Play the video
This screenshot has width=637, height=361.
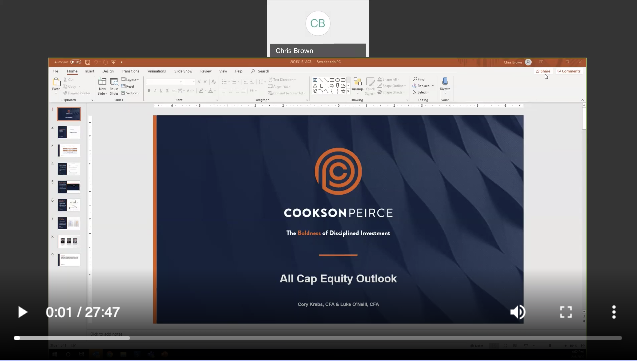tap(22, 312)
